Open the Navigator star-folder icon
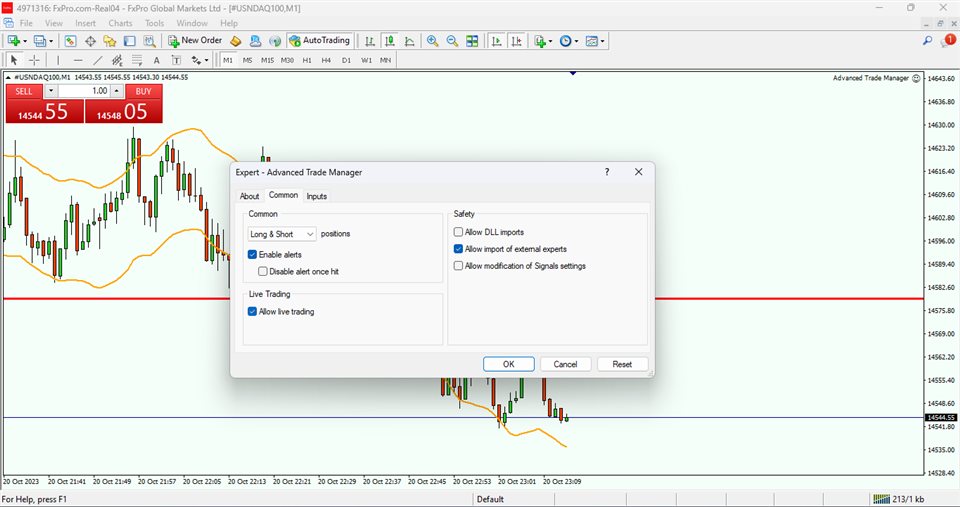Screen dimensions: 960x507 (x=110, y=41)
